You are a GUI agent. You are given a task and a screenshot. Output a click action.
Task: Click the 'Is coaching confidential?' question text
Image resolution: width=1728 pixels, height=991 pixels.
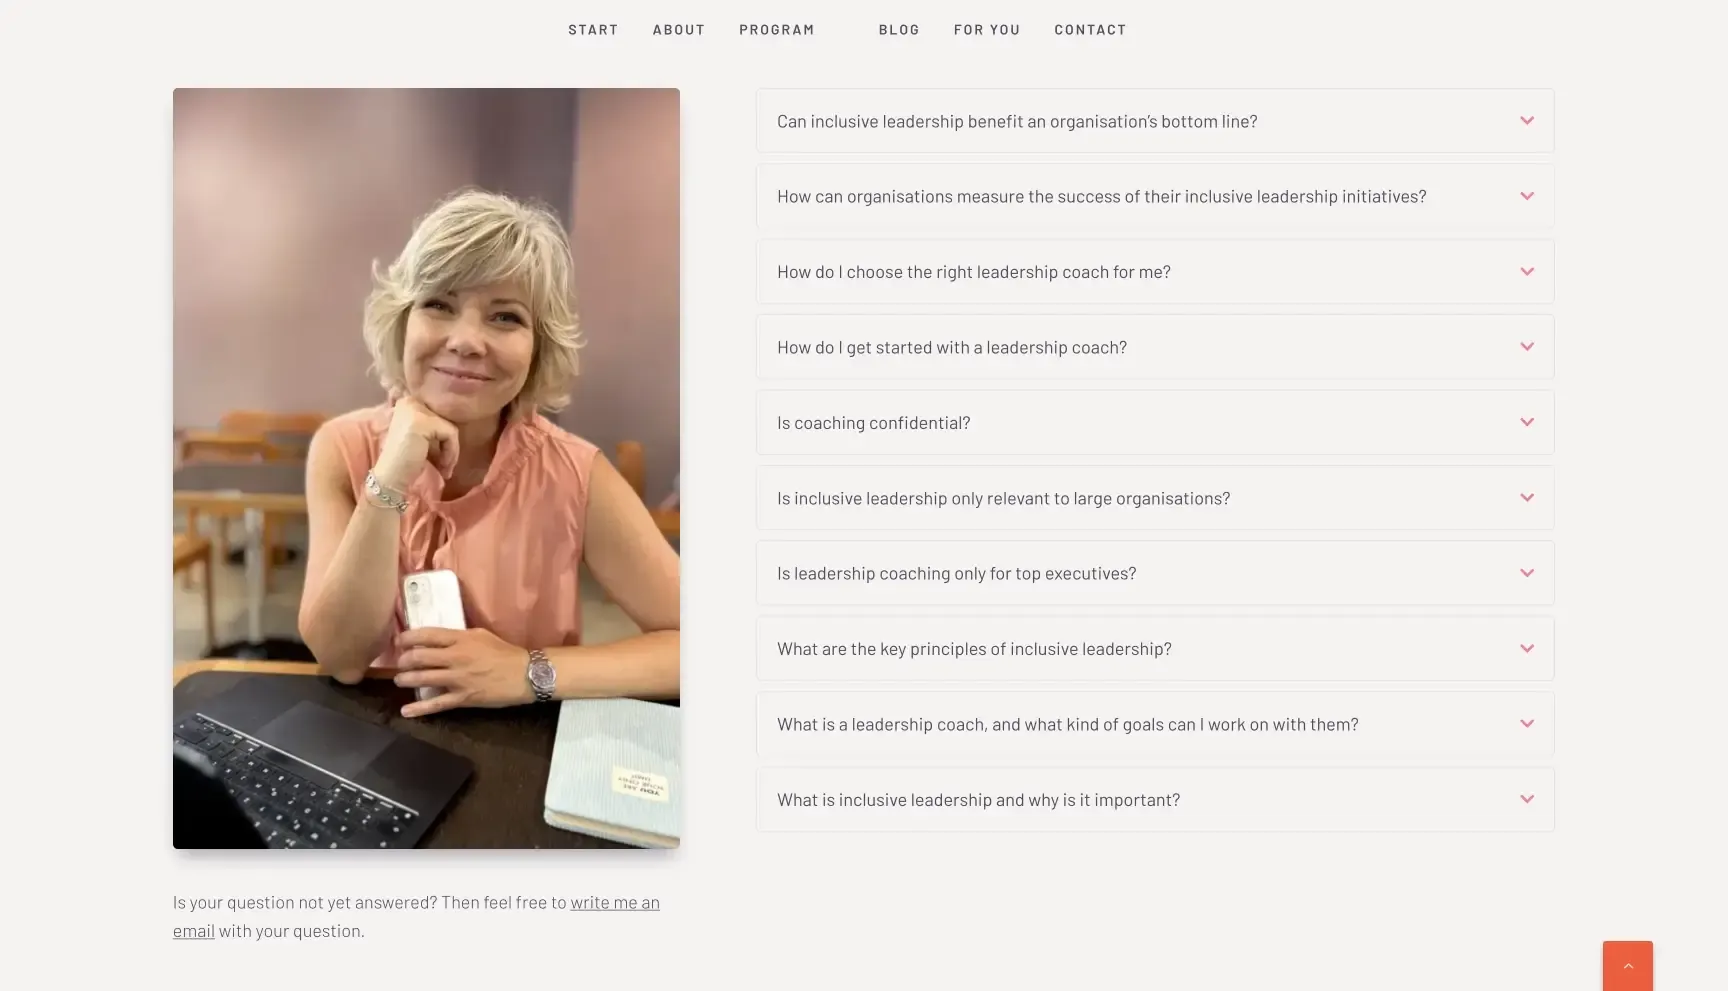(x=873, y=423)
